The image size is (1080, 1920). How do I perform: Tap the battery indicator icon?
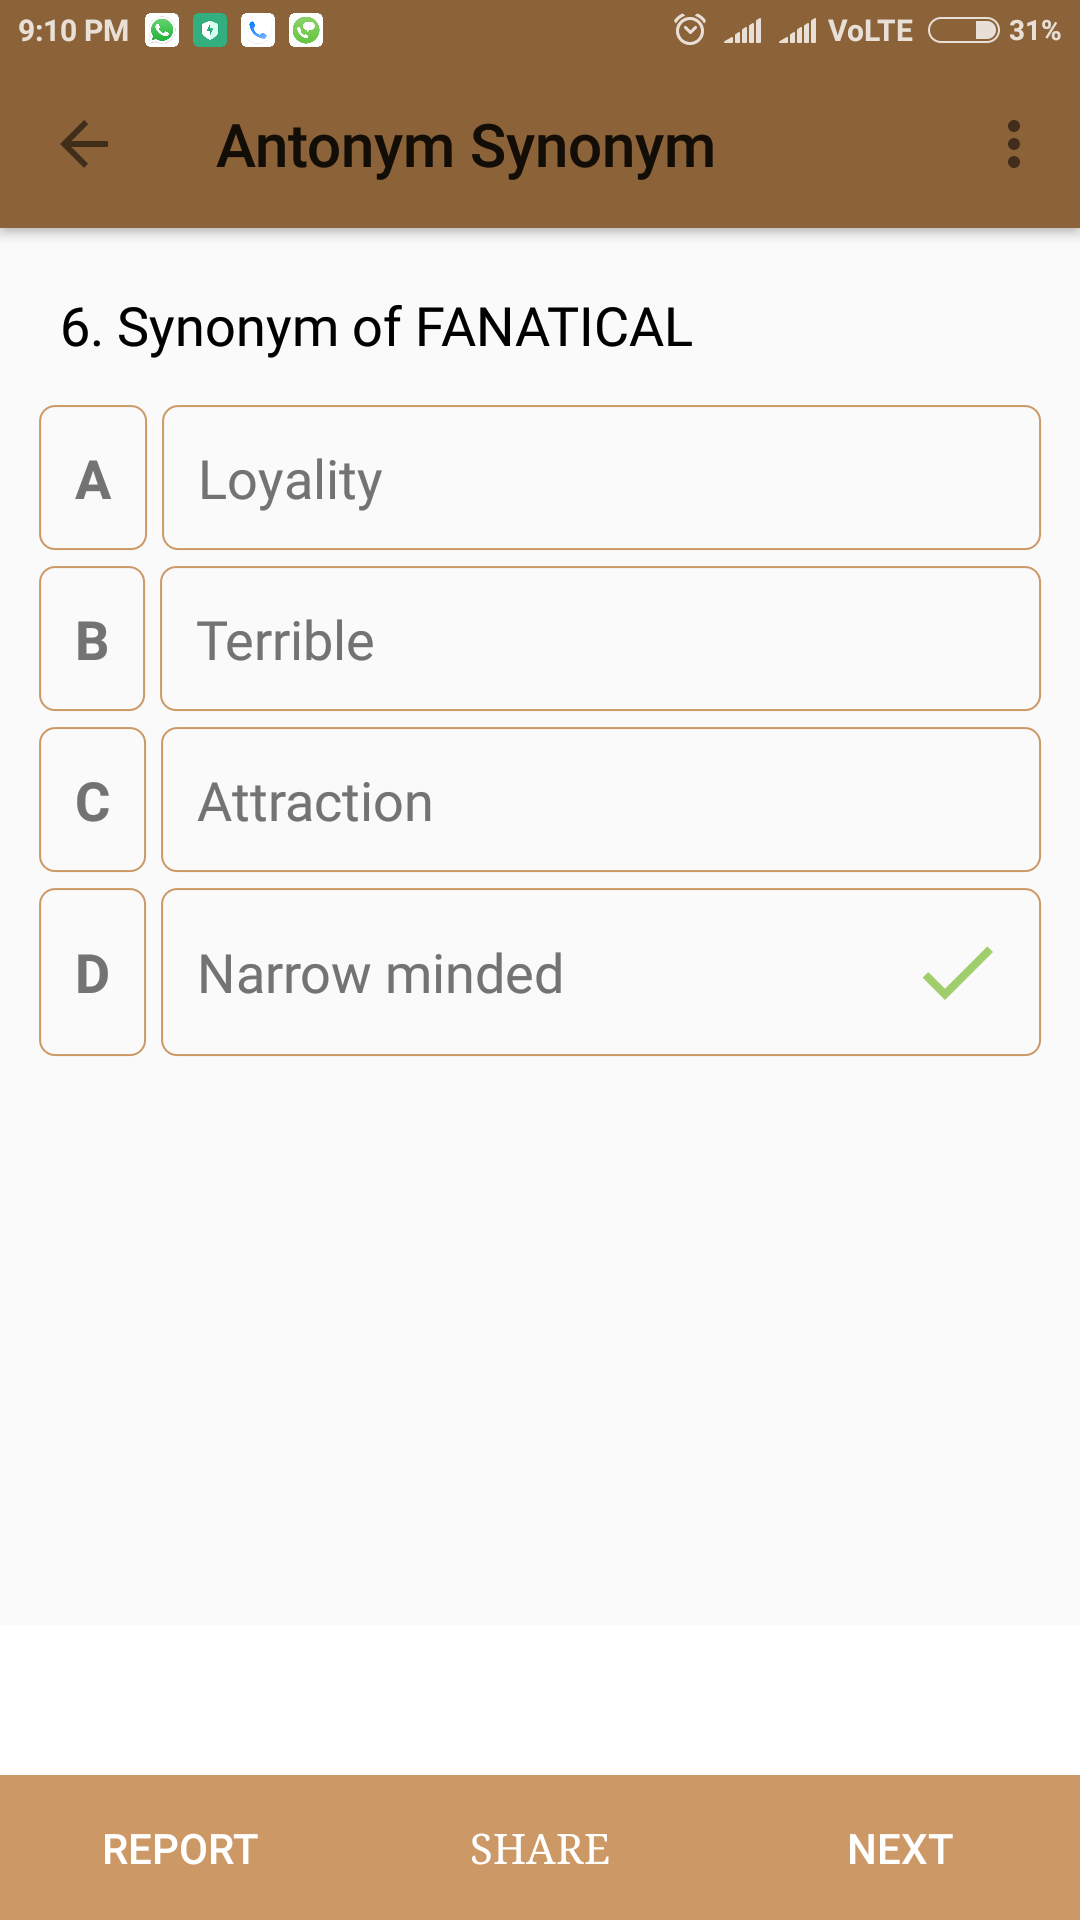click(x=963, y=31)
